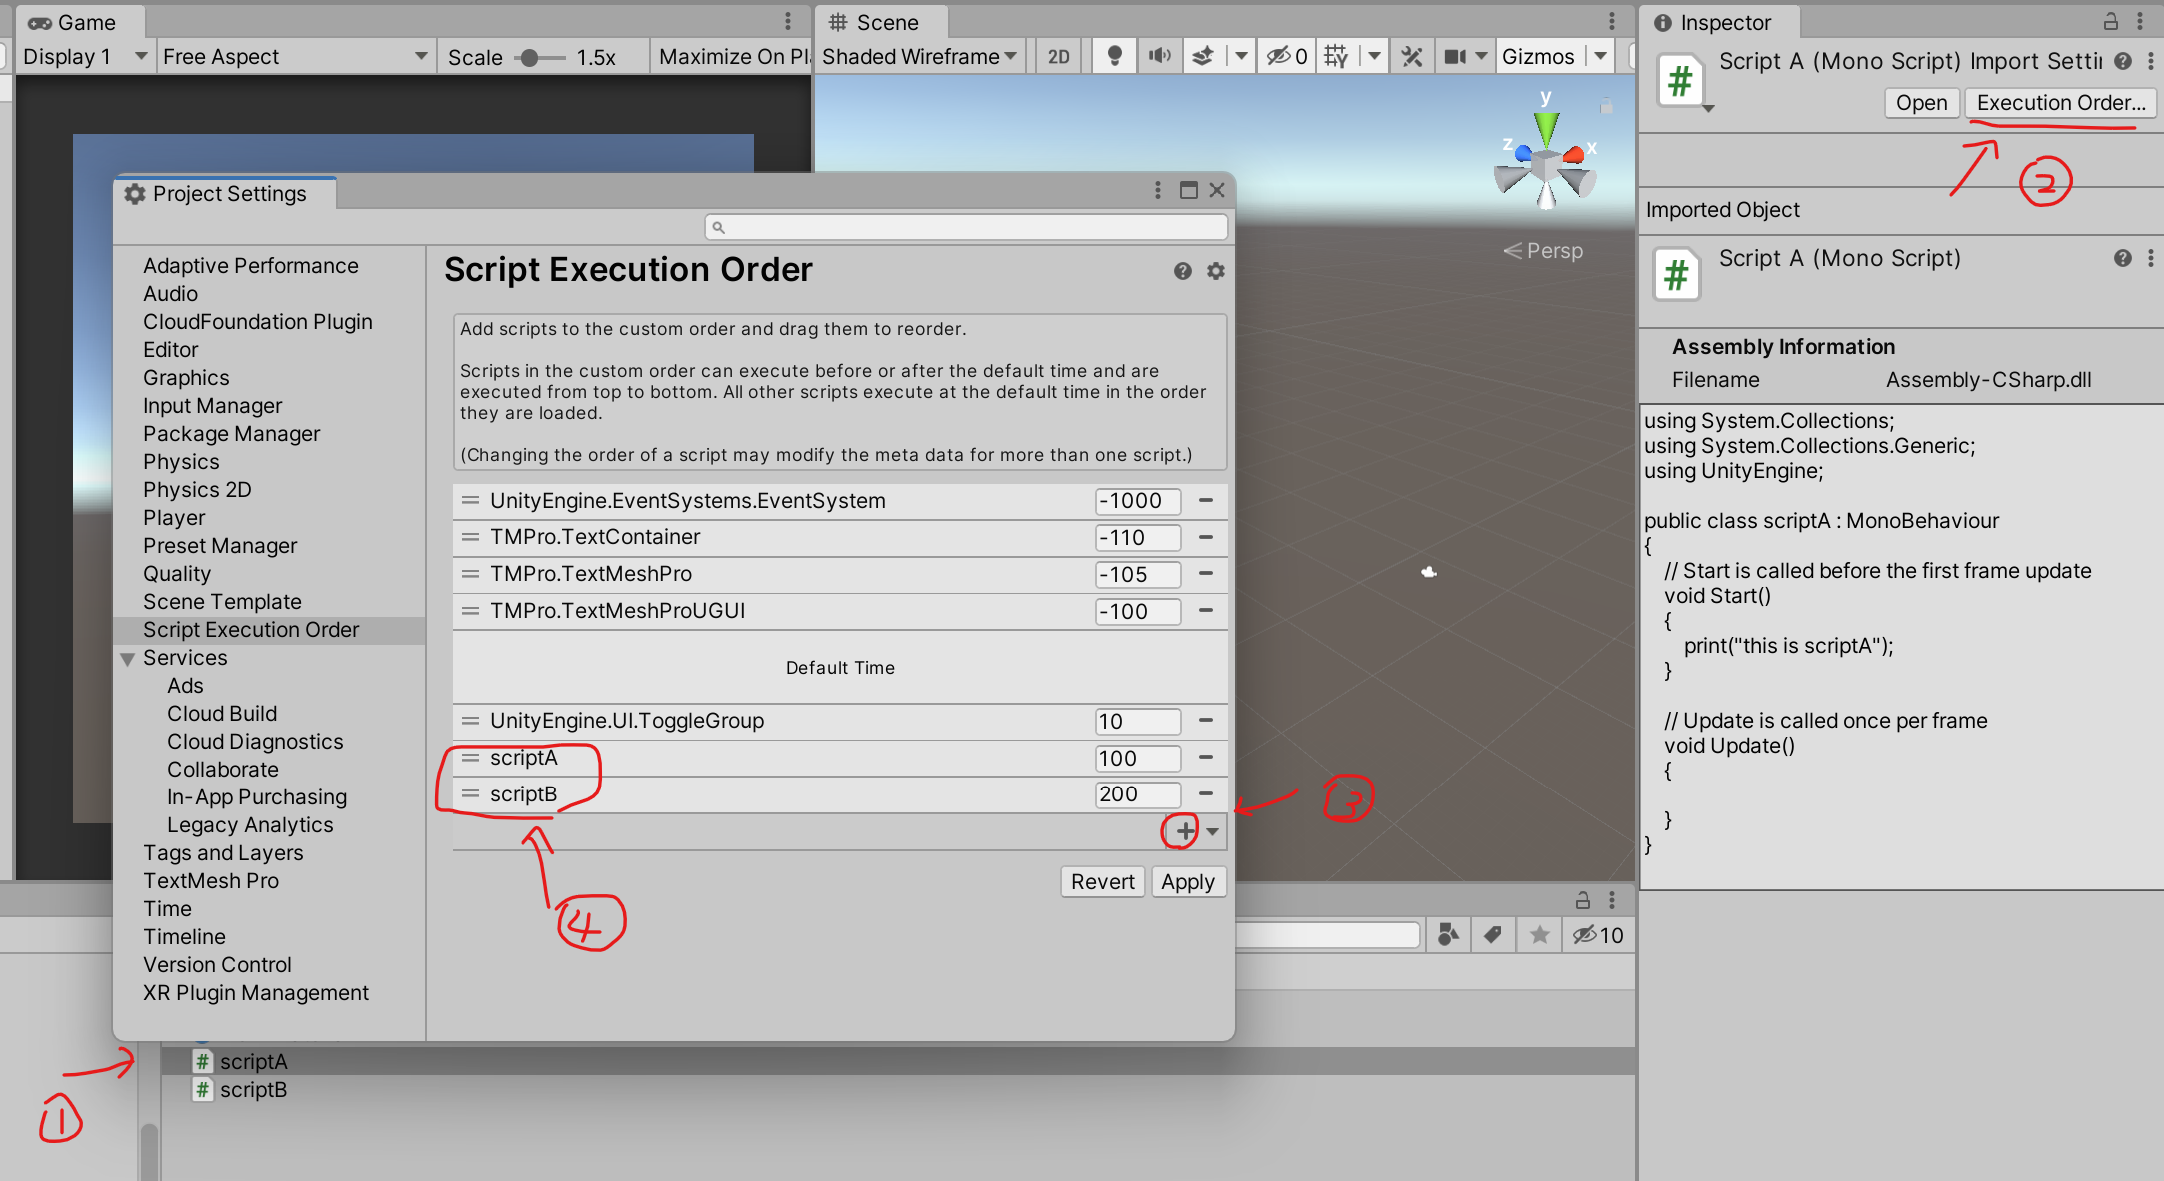This screenshot has width=2164, height=1181.
Task: Click scene camera settings icon
Action: click(x=1455, y=57)
